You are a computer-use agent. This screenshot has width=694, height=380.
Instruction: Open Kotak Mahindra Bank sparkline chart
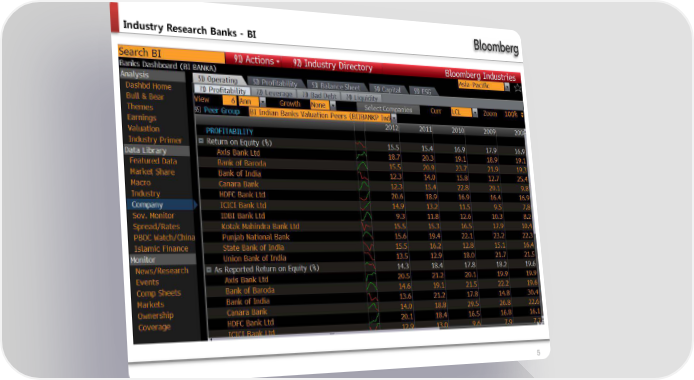tap(367, 227)
